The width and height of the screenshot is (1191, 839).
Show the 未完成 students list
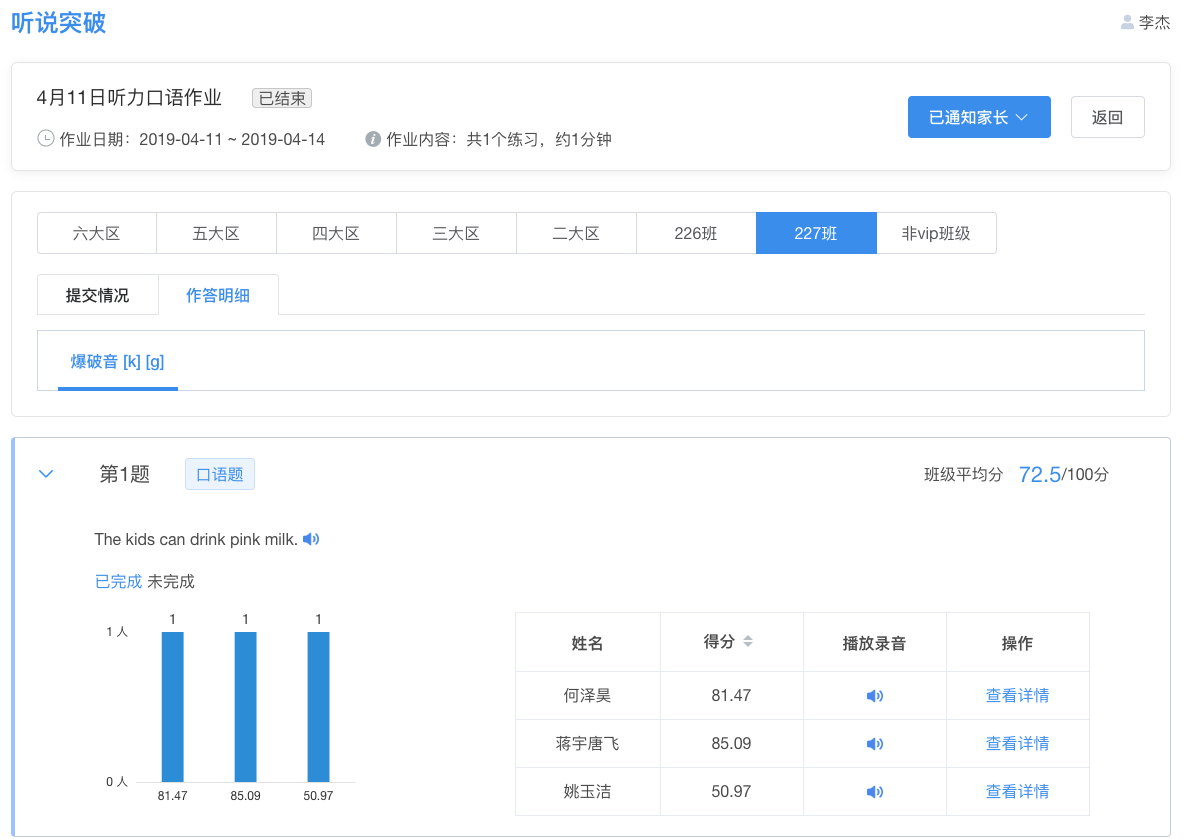171,582
